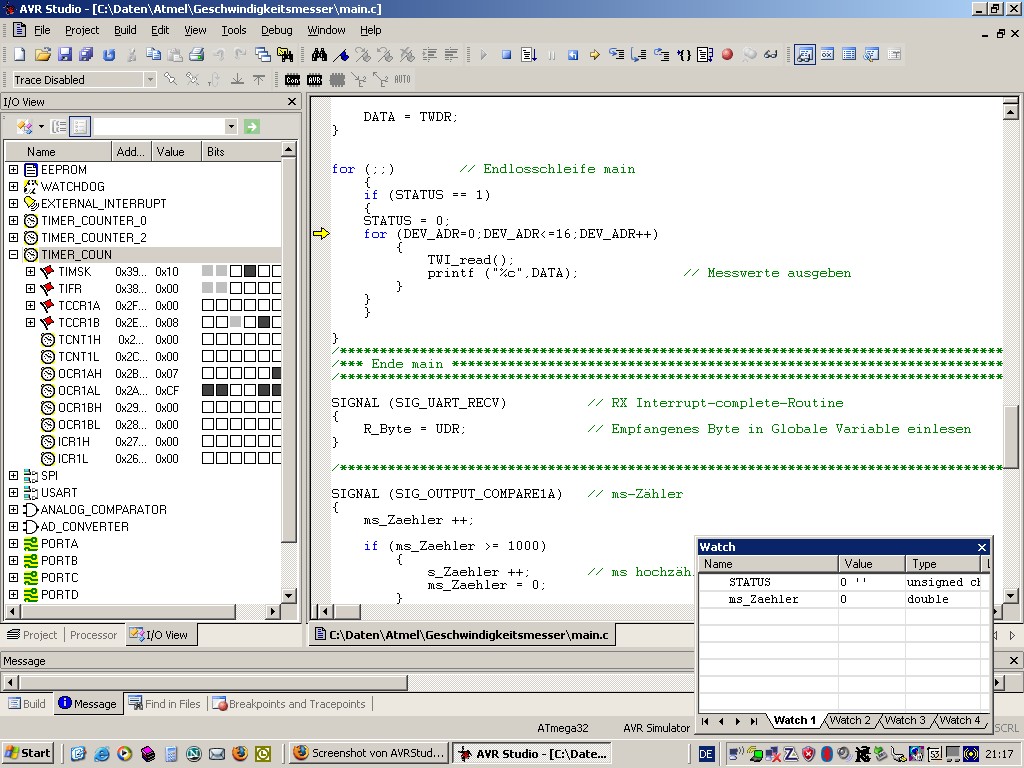The image size is (1024, 768).
Task: Expand the EEPROM node in I/O View
Action: coord(13,169)
